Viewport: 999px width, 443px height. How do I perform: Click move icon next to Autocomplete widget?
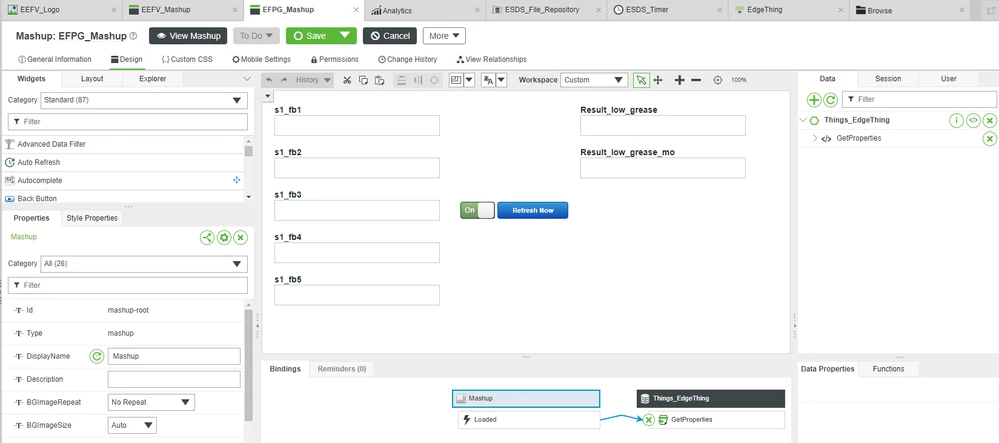pyautogui.click(x=237, y=180)
